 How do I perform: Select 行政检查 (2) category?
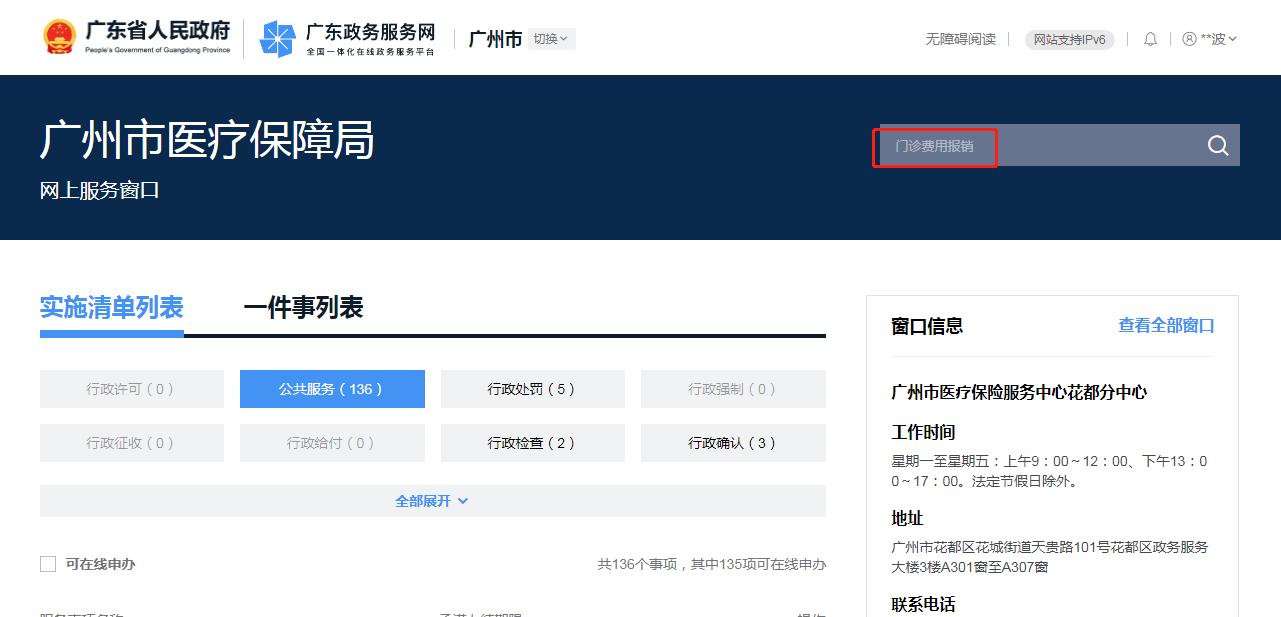click(532, 443)
